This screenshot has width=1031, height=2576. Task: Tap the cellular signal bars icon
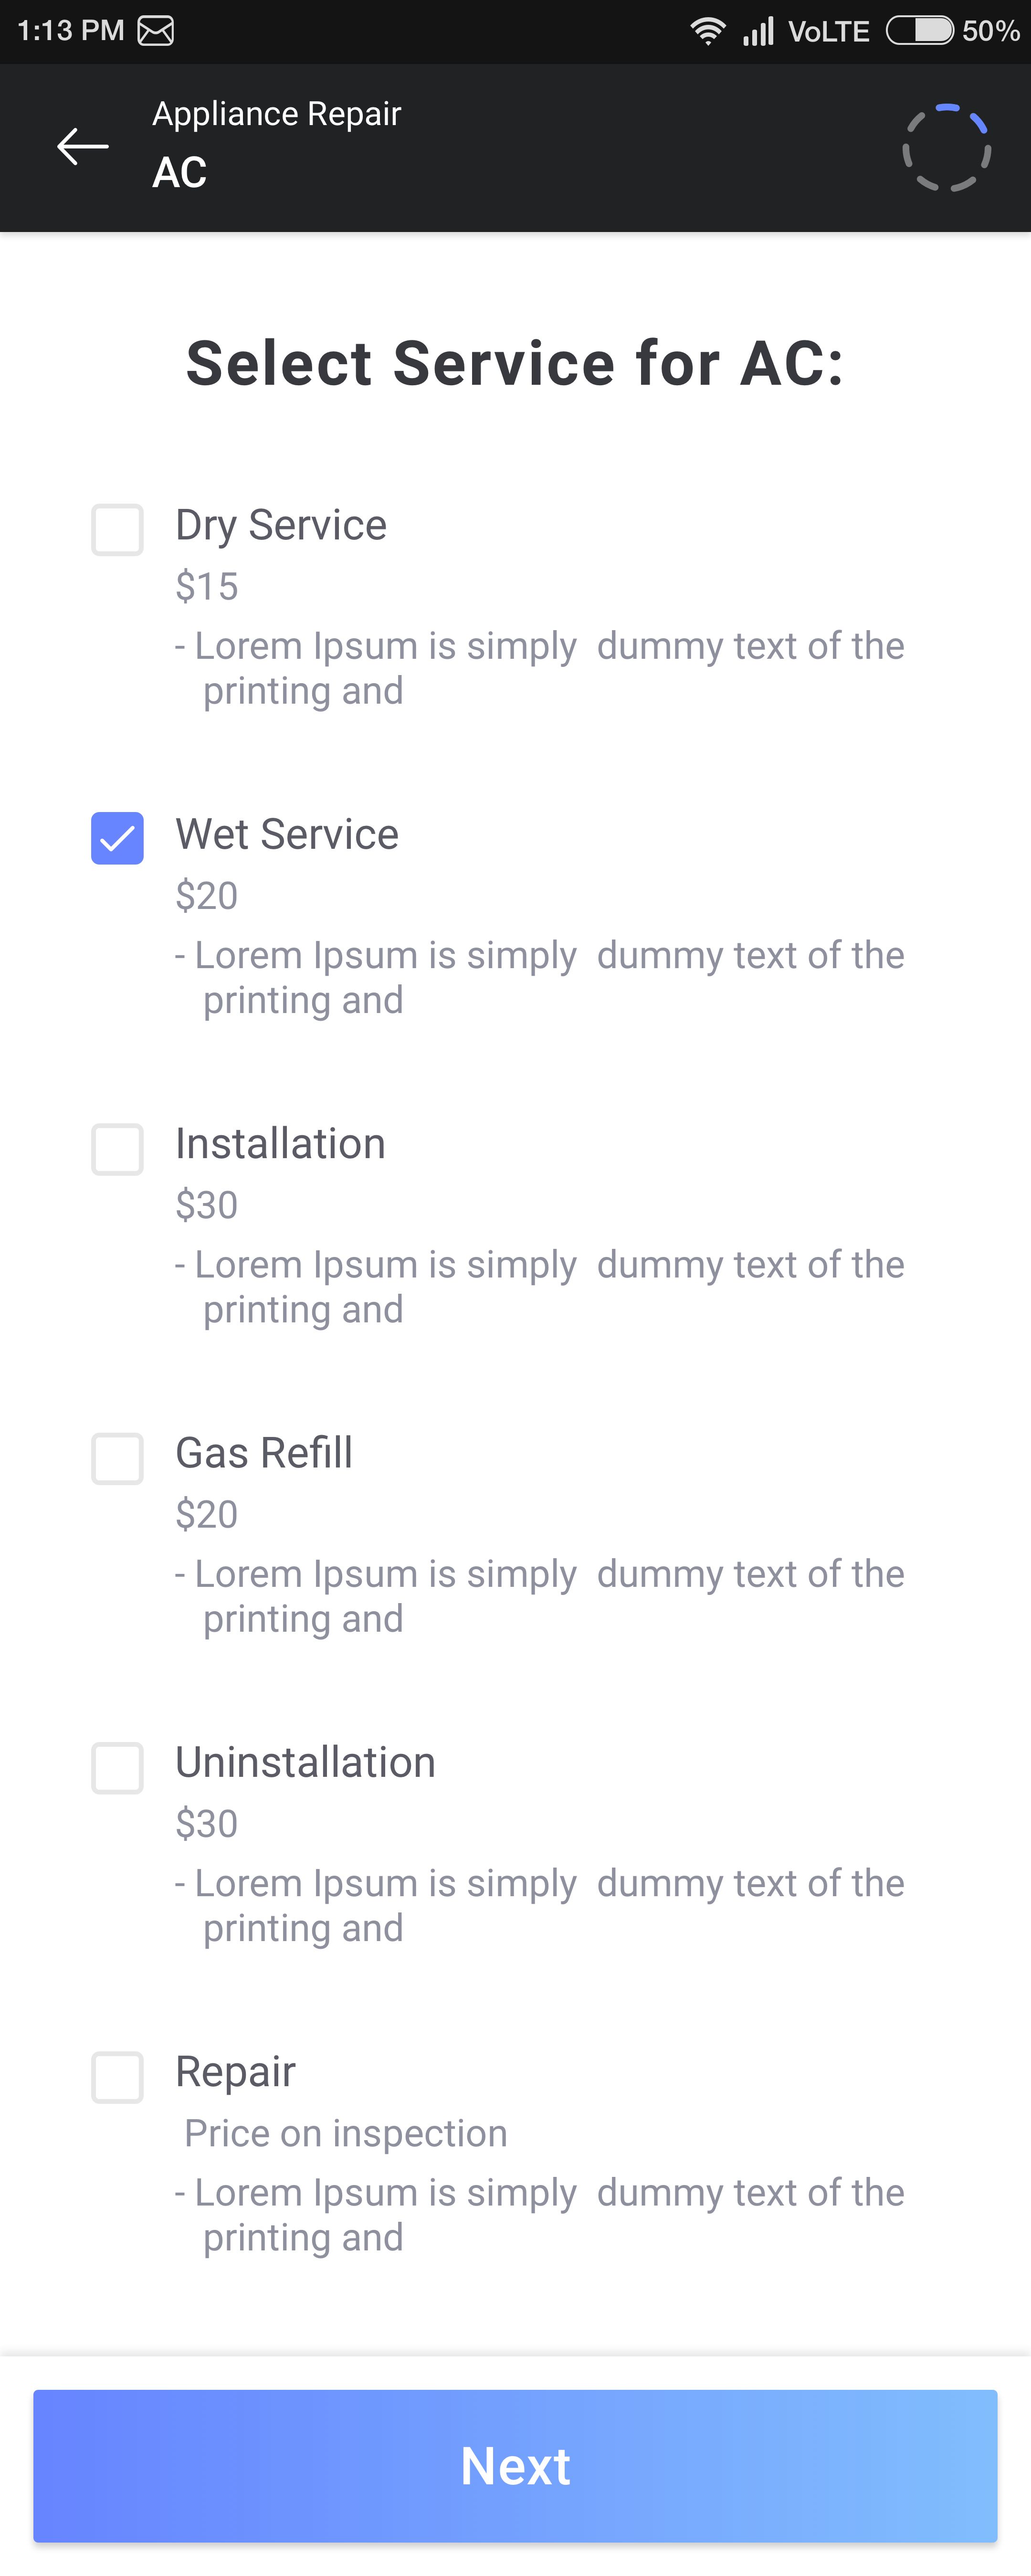tap(758, 31)
